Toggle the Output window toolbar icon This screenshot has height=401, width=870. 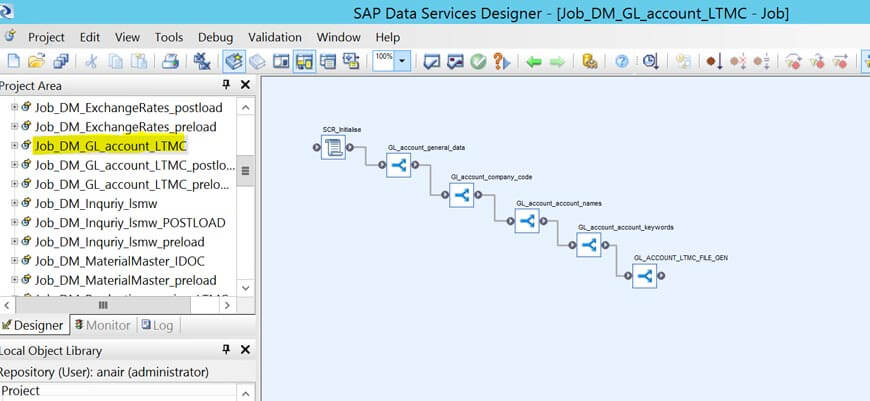tap(328, 62)
